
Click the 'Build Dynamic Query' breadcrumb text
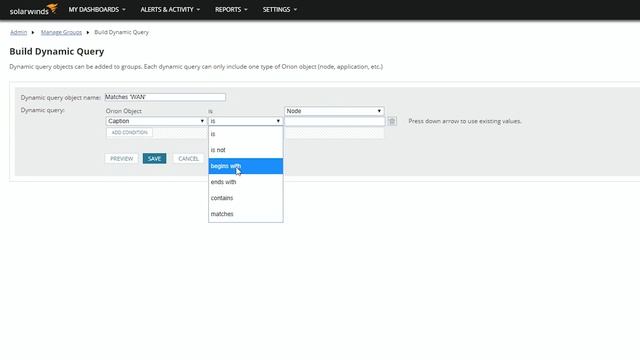click(121, 32)
